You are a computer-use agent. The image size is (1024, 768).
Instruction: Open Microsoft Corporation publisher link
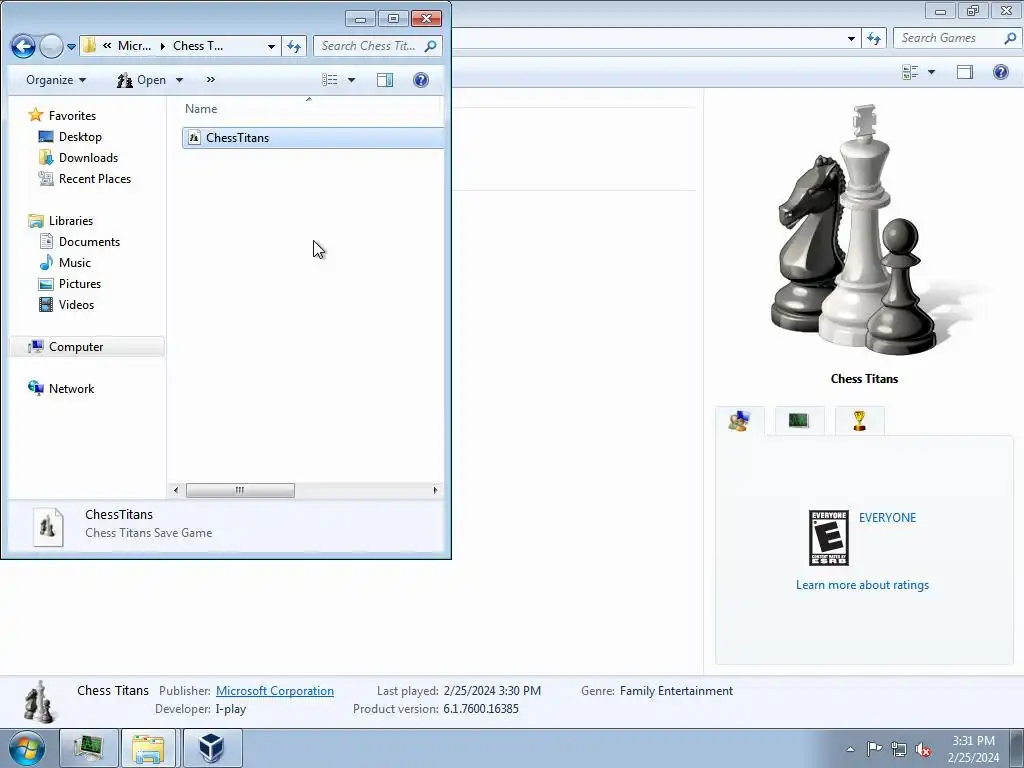click(x=275, y=691)
